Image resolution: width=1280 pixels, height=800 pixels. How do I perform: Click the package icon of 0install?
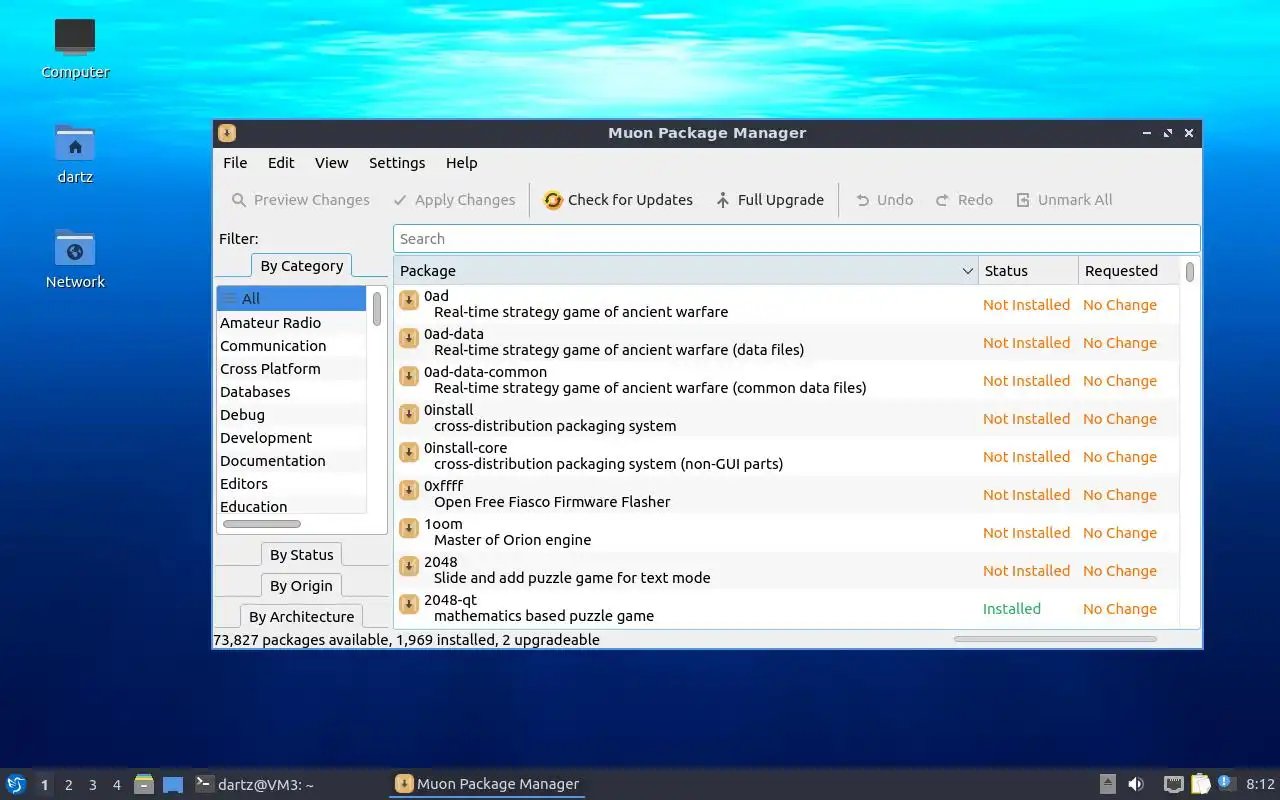click(x=409, y=414)
